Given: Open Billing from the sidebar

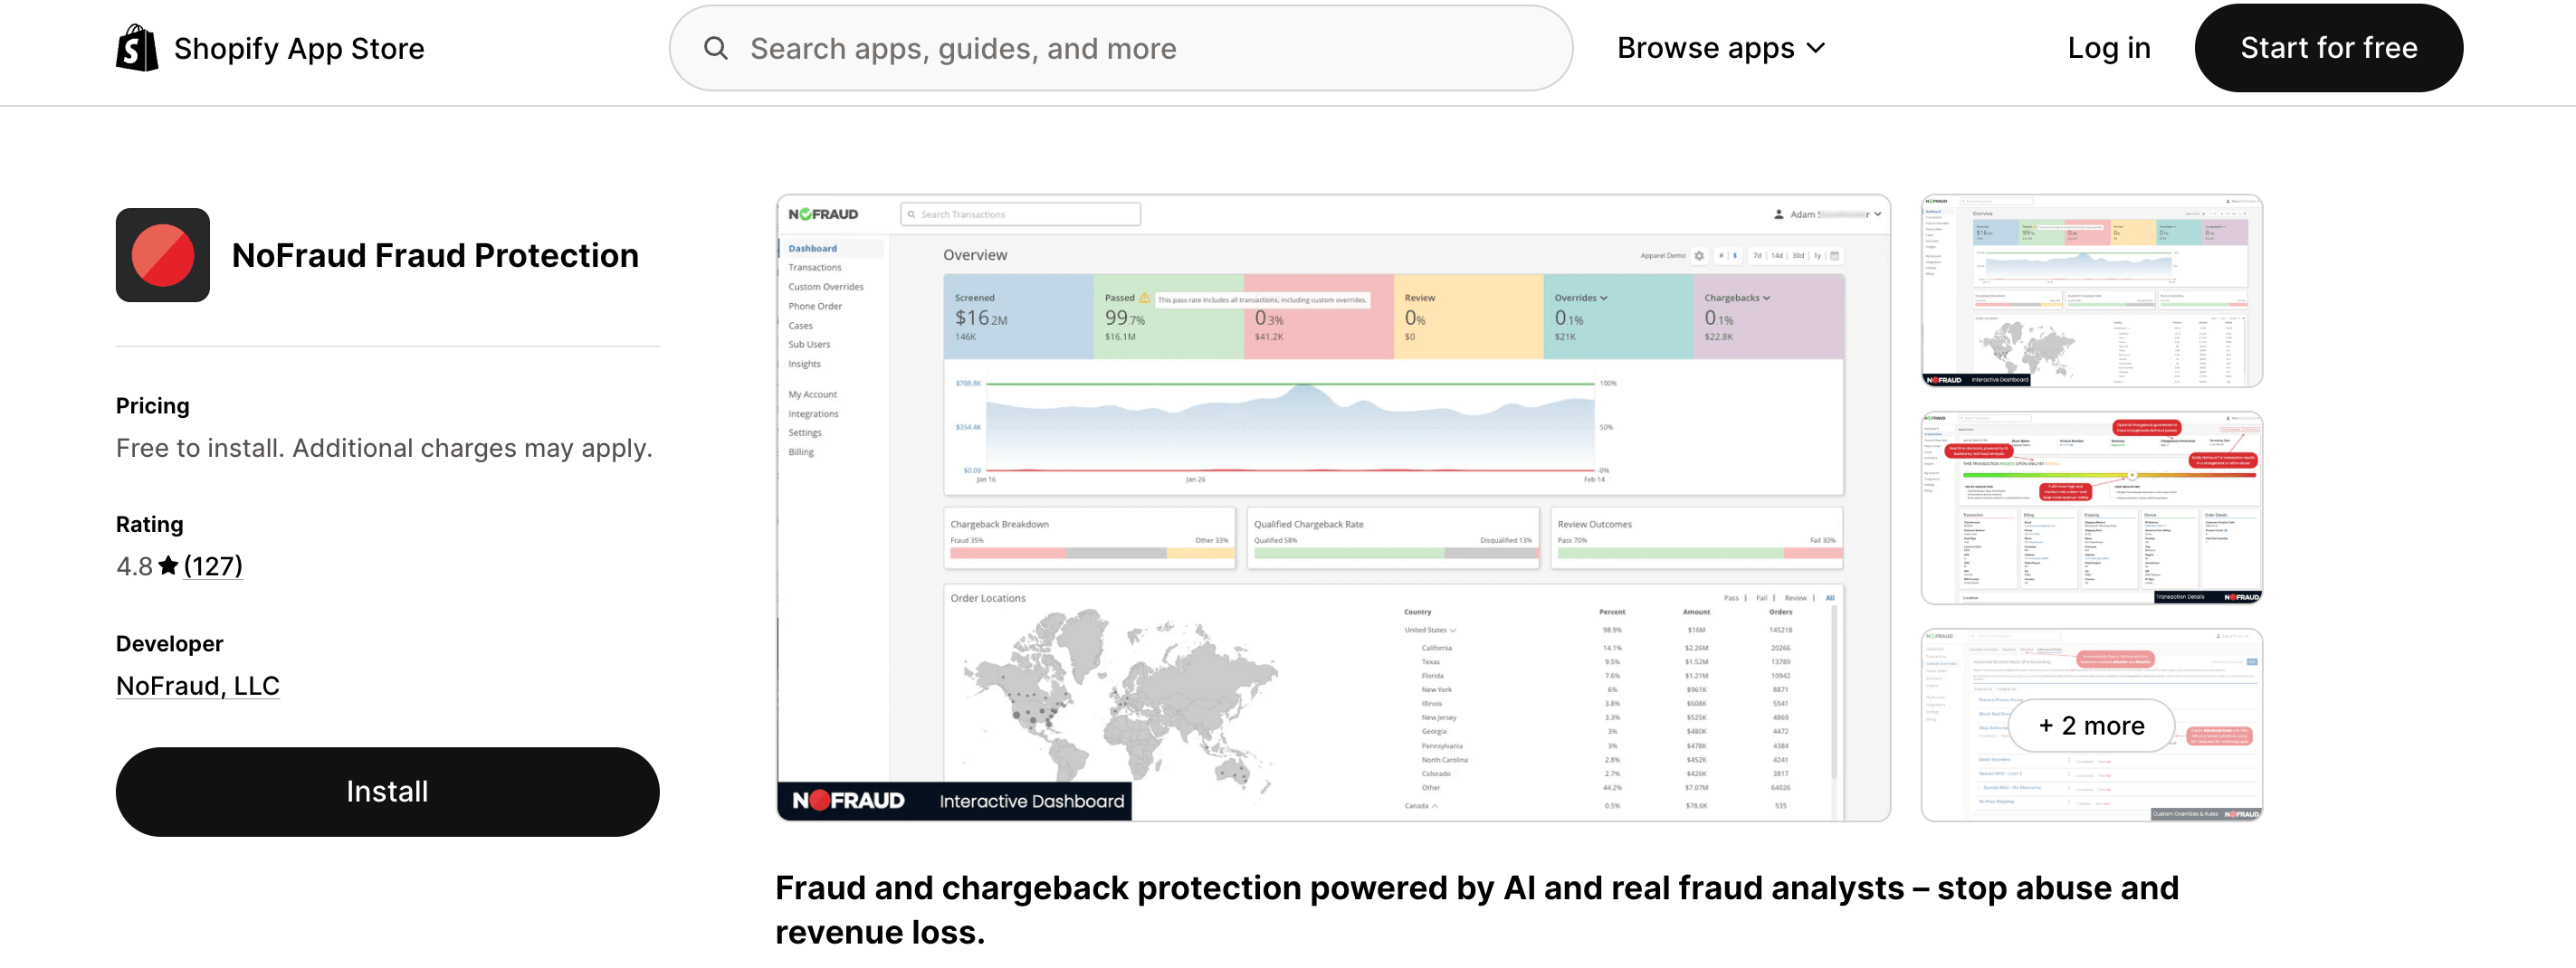Looking at the screenshot, I should pyautogui.click(x=800, y=452).
